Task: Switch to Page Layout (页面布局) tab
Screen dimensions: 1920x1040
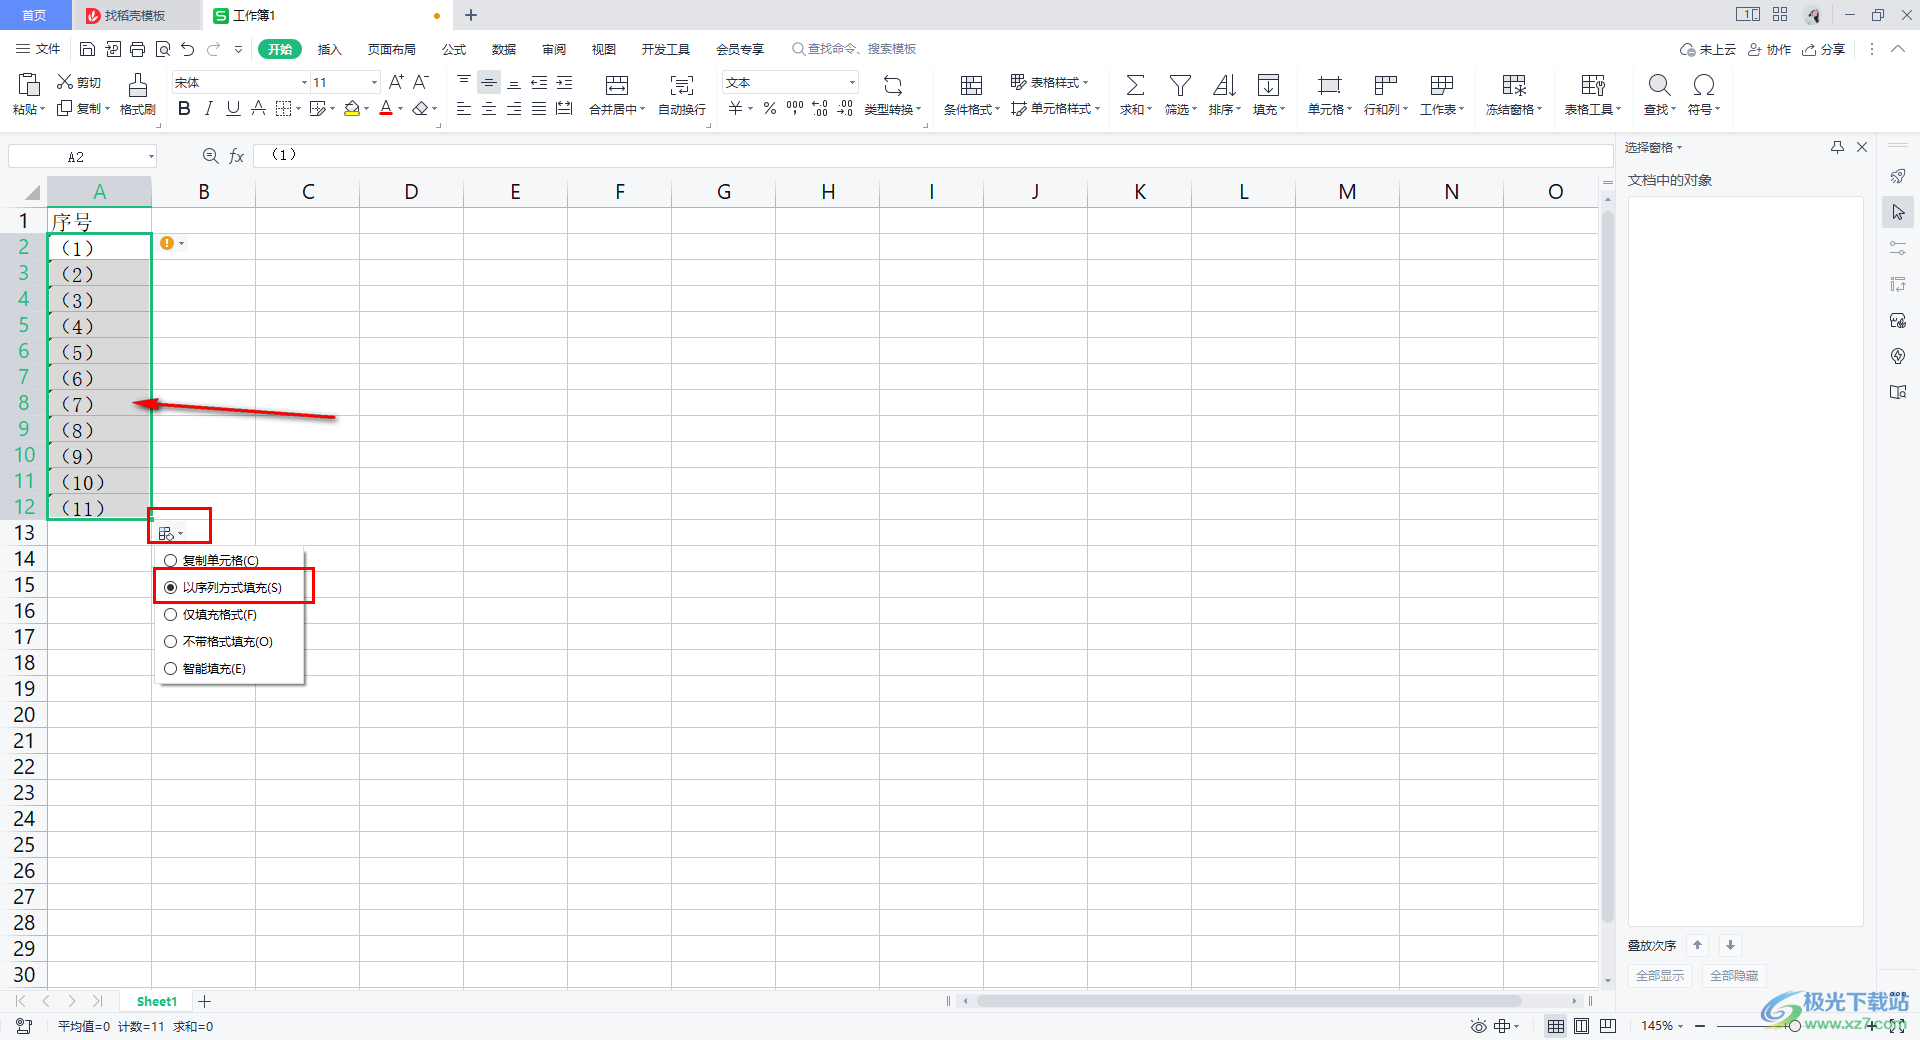Action: coord(392,49)
